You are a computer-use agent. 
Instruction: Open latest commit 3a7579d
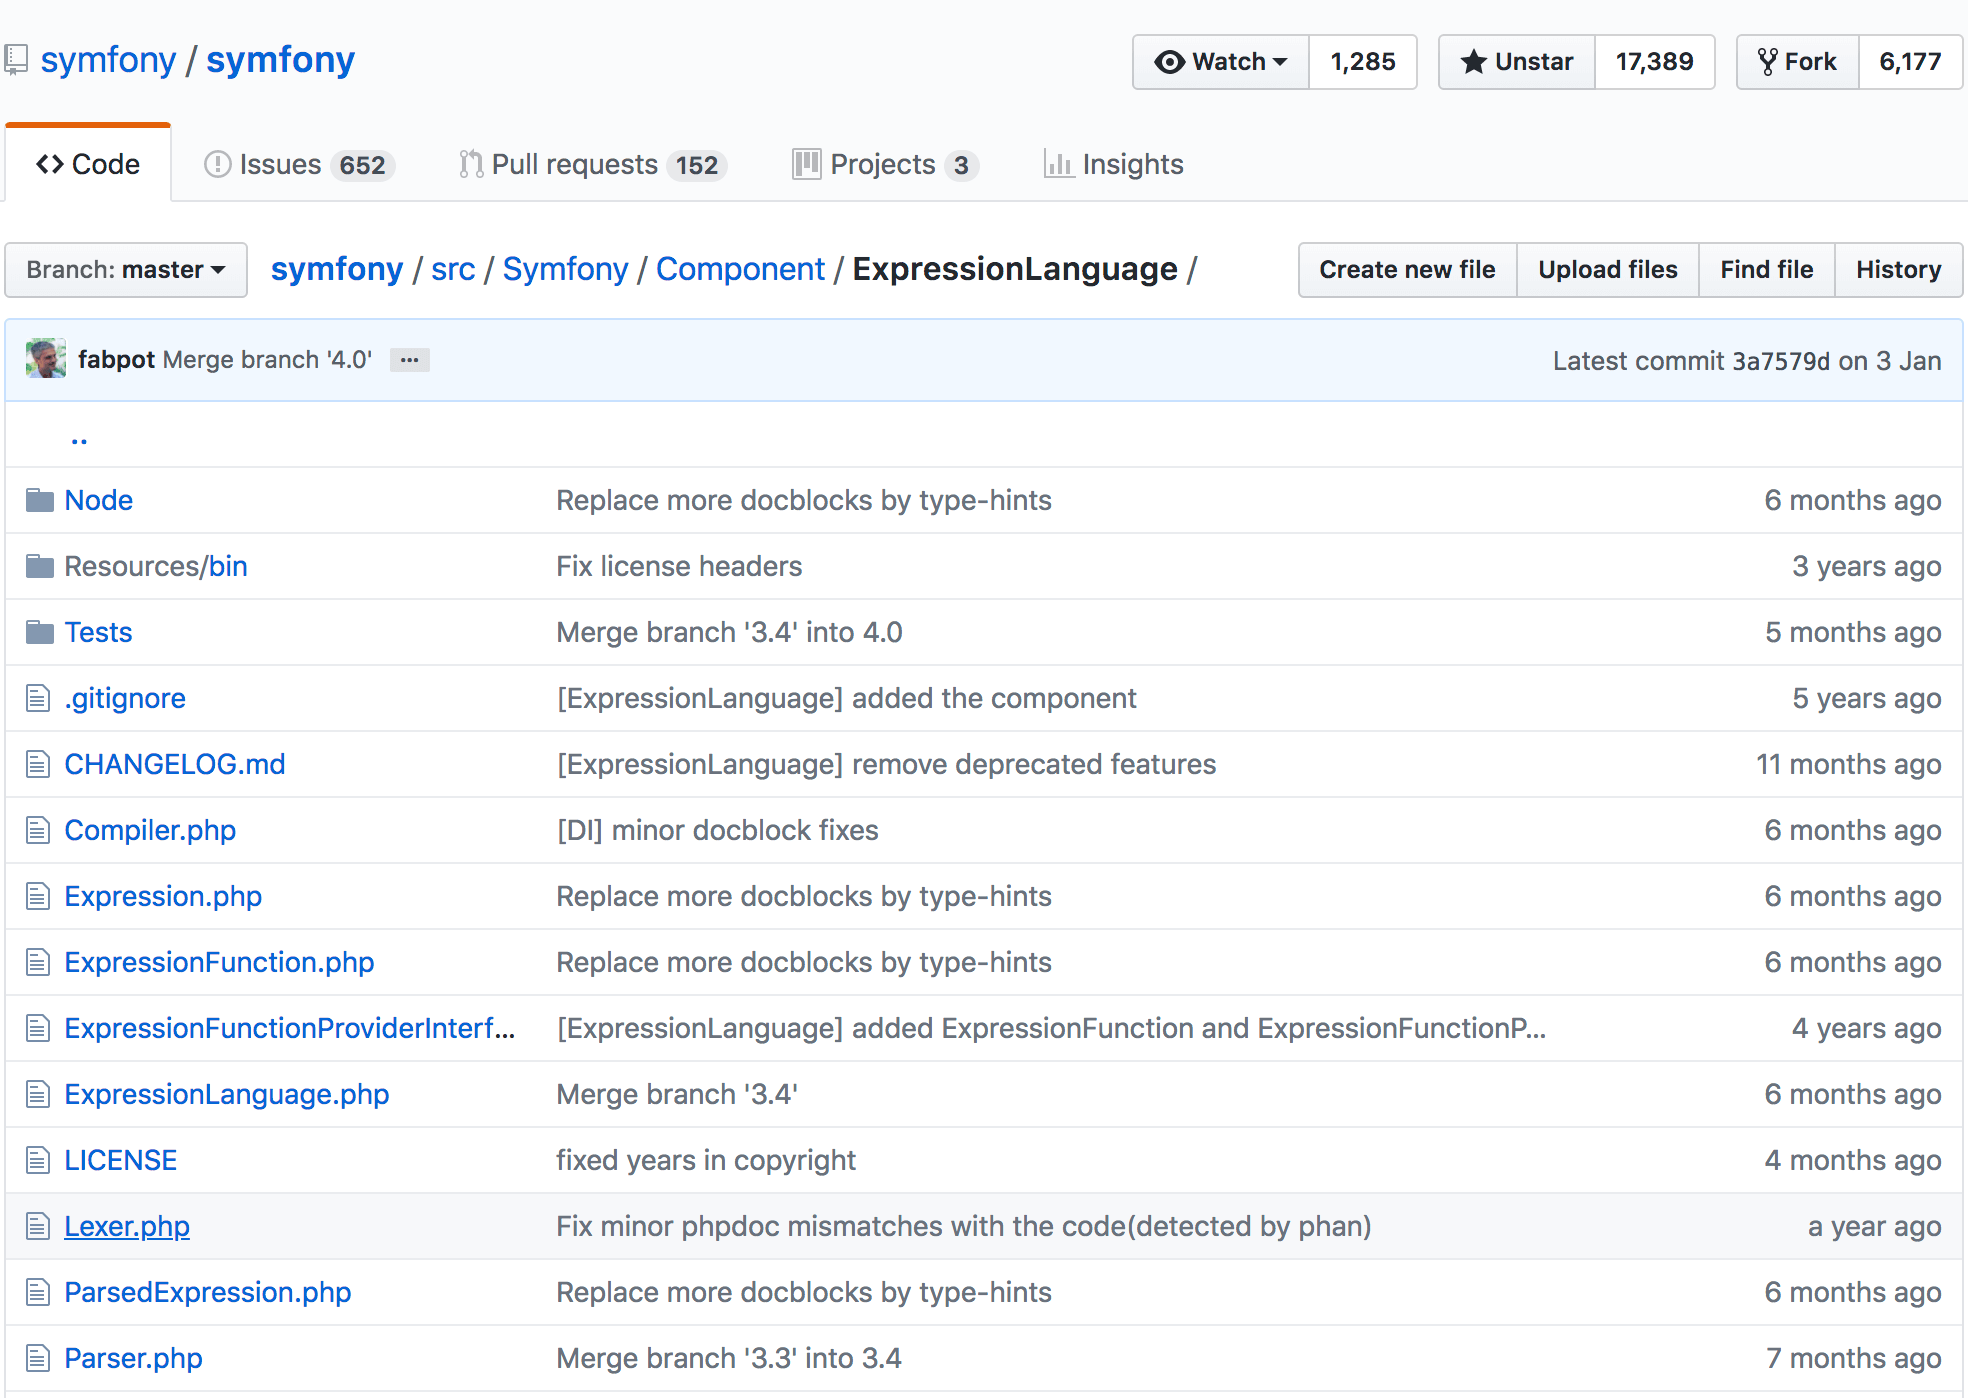point(1781,361)
